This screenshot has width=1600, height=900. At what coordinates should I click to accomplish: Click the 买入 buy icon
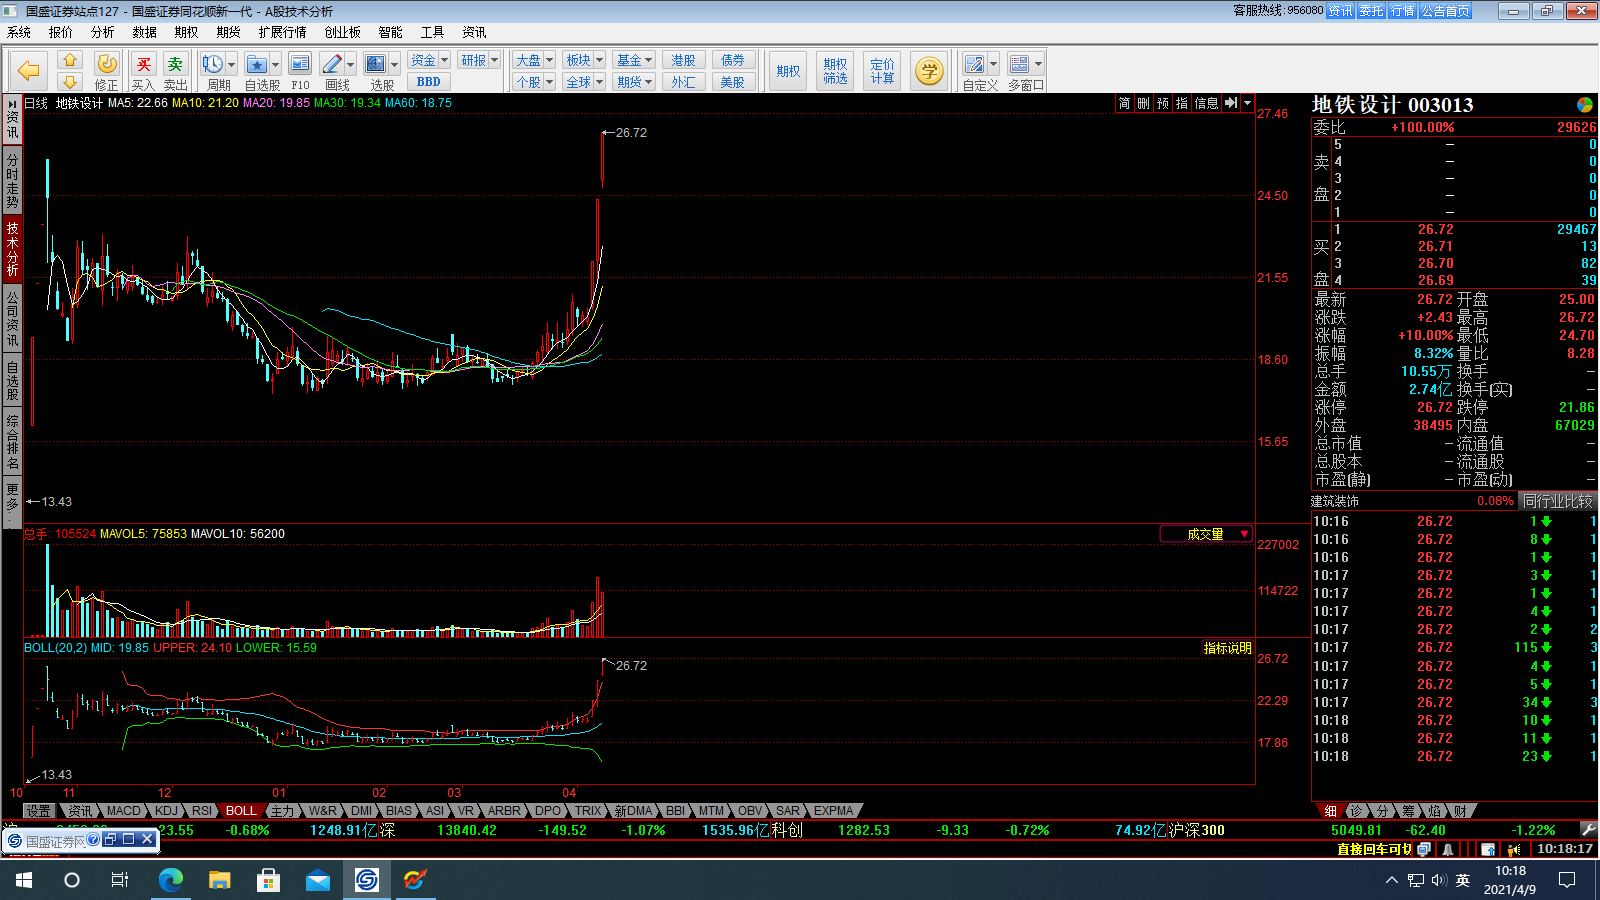(143, 71)
